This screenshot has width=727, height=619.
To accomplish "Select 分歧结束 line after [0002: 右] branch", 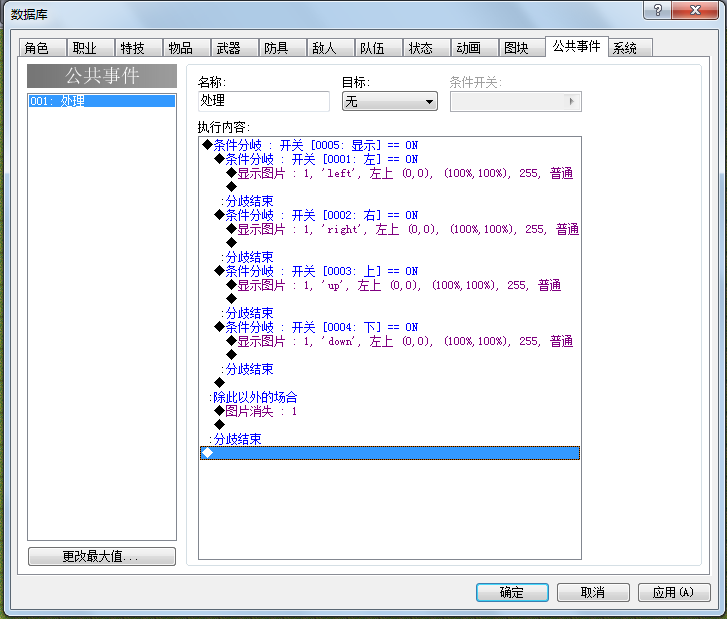I will click(x=390, y=257).
